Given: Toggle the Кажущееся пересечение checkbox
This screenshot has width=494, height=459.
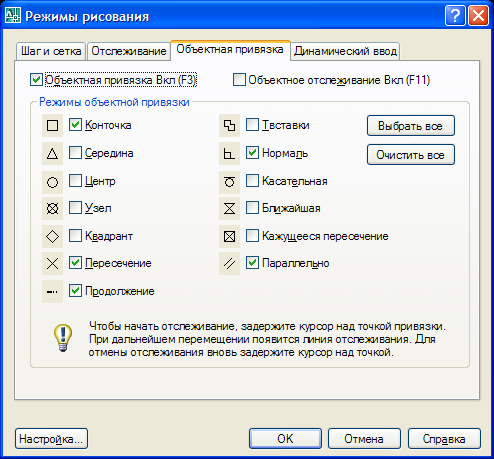Looking at the screenshot, I should (x=252, y=236).
